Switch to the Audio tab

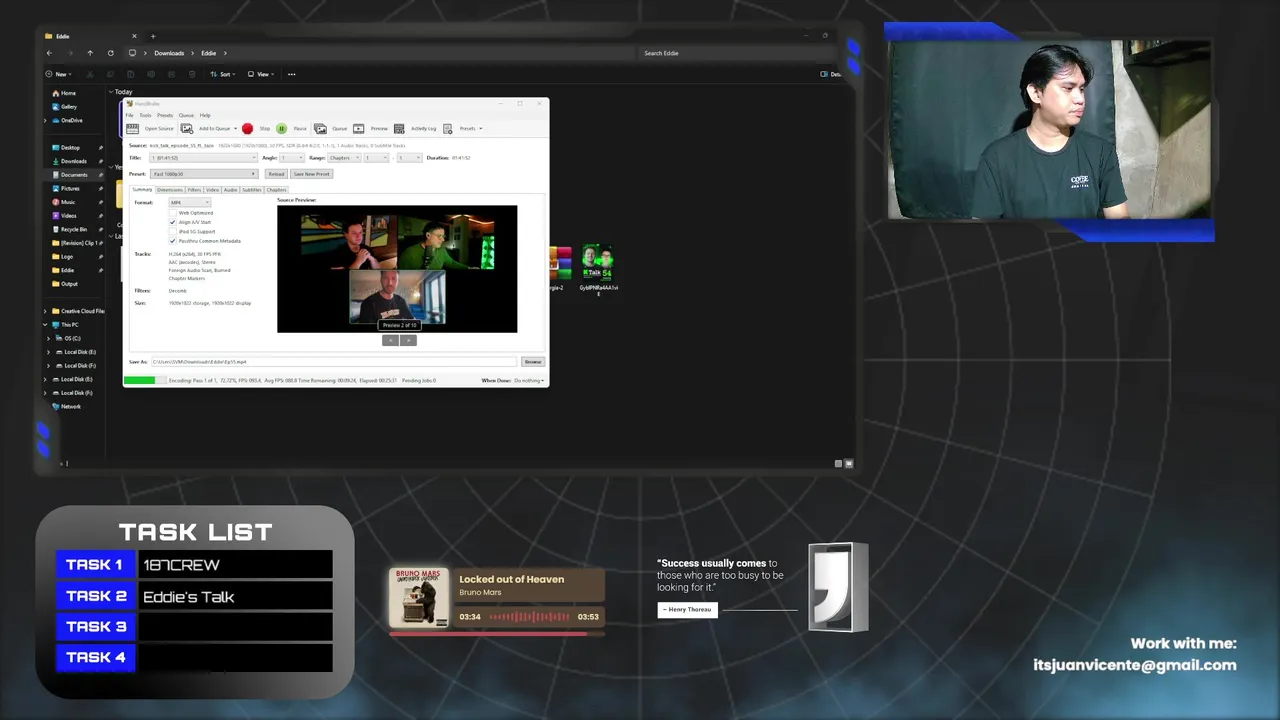pyautogui.click(x=230, y=190)
